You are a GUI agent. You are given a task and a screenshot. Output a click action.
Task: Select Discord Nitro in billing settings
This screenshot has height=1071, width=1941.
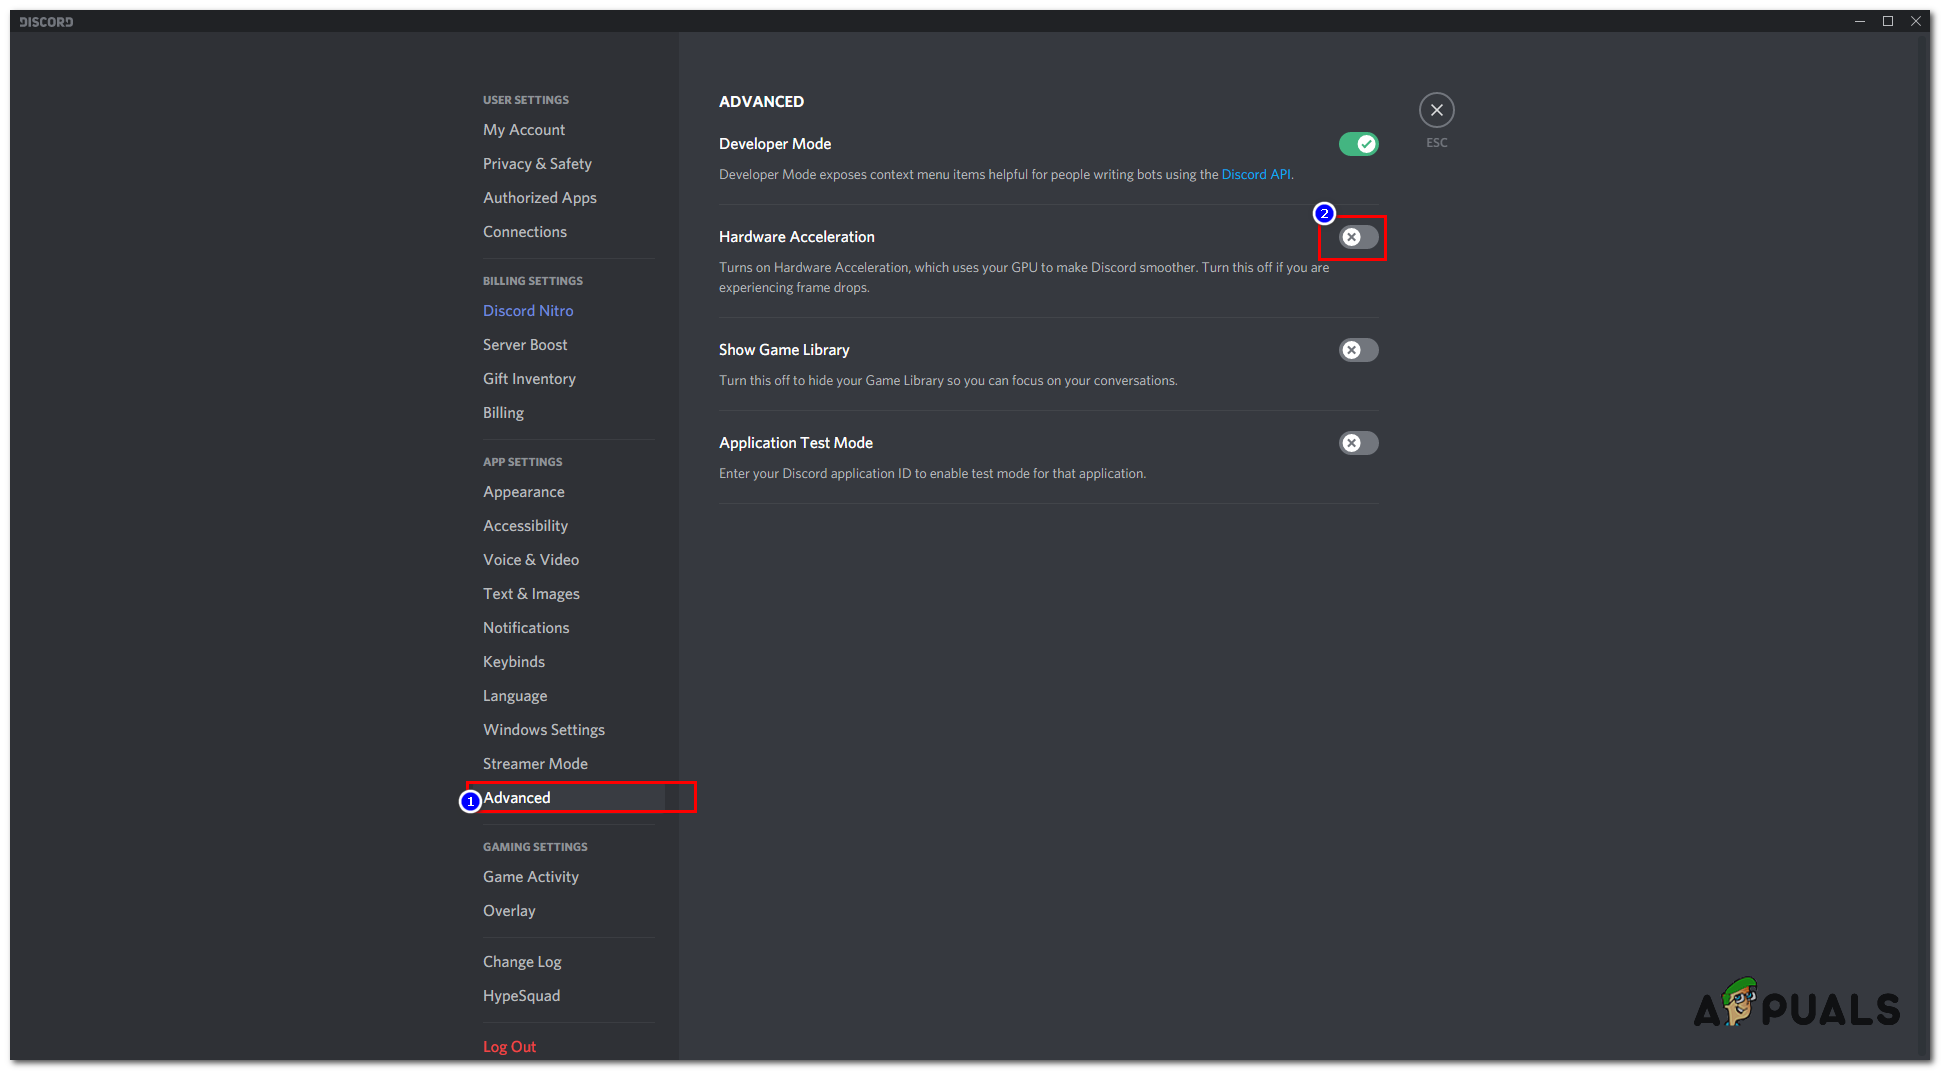click(528, 311)
